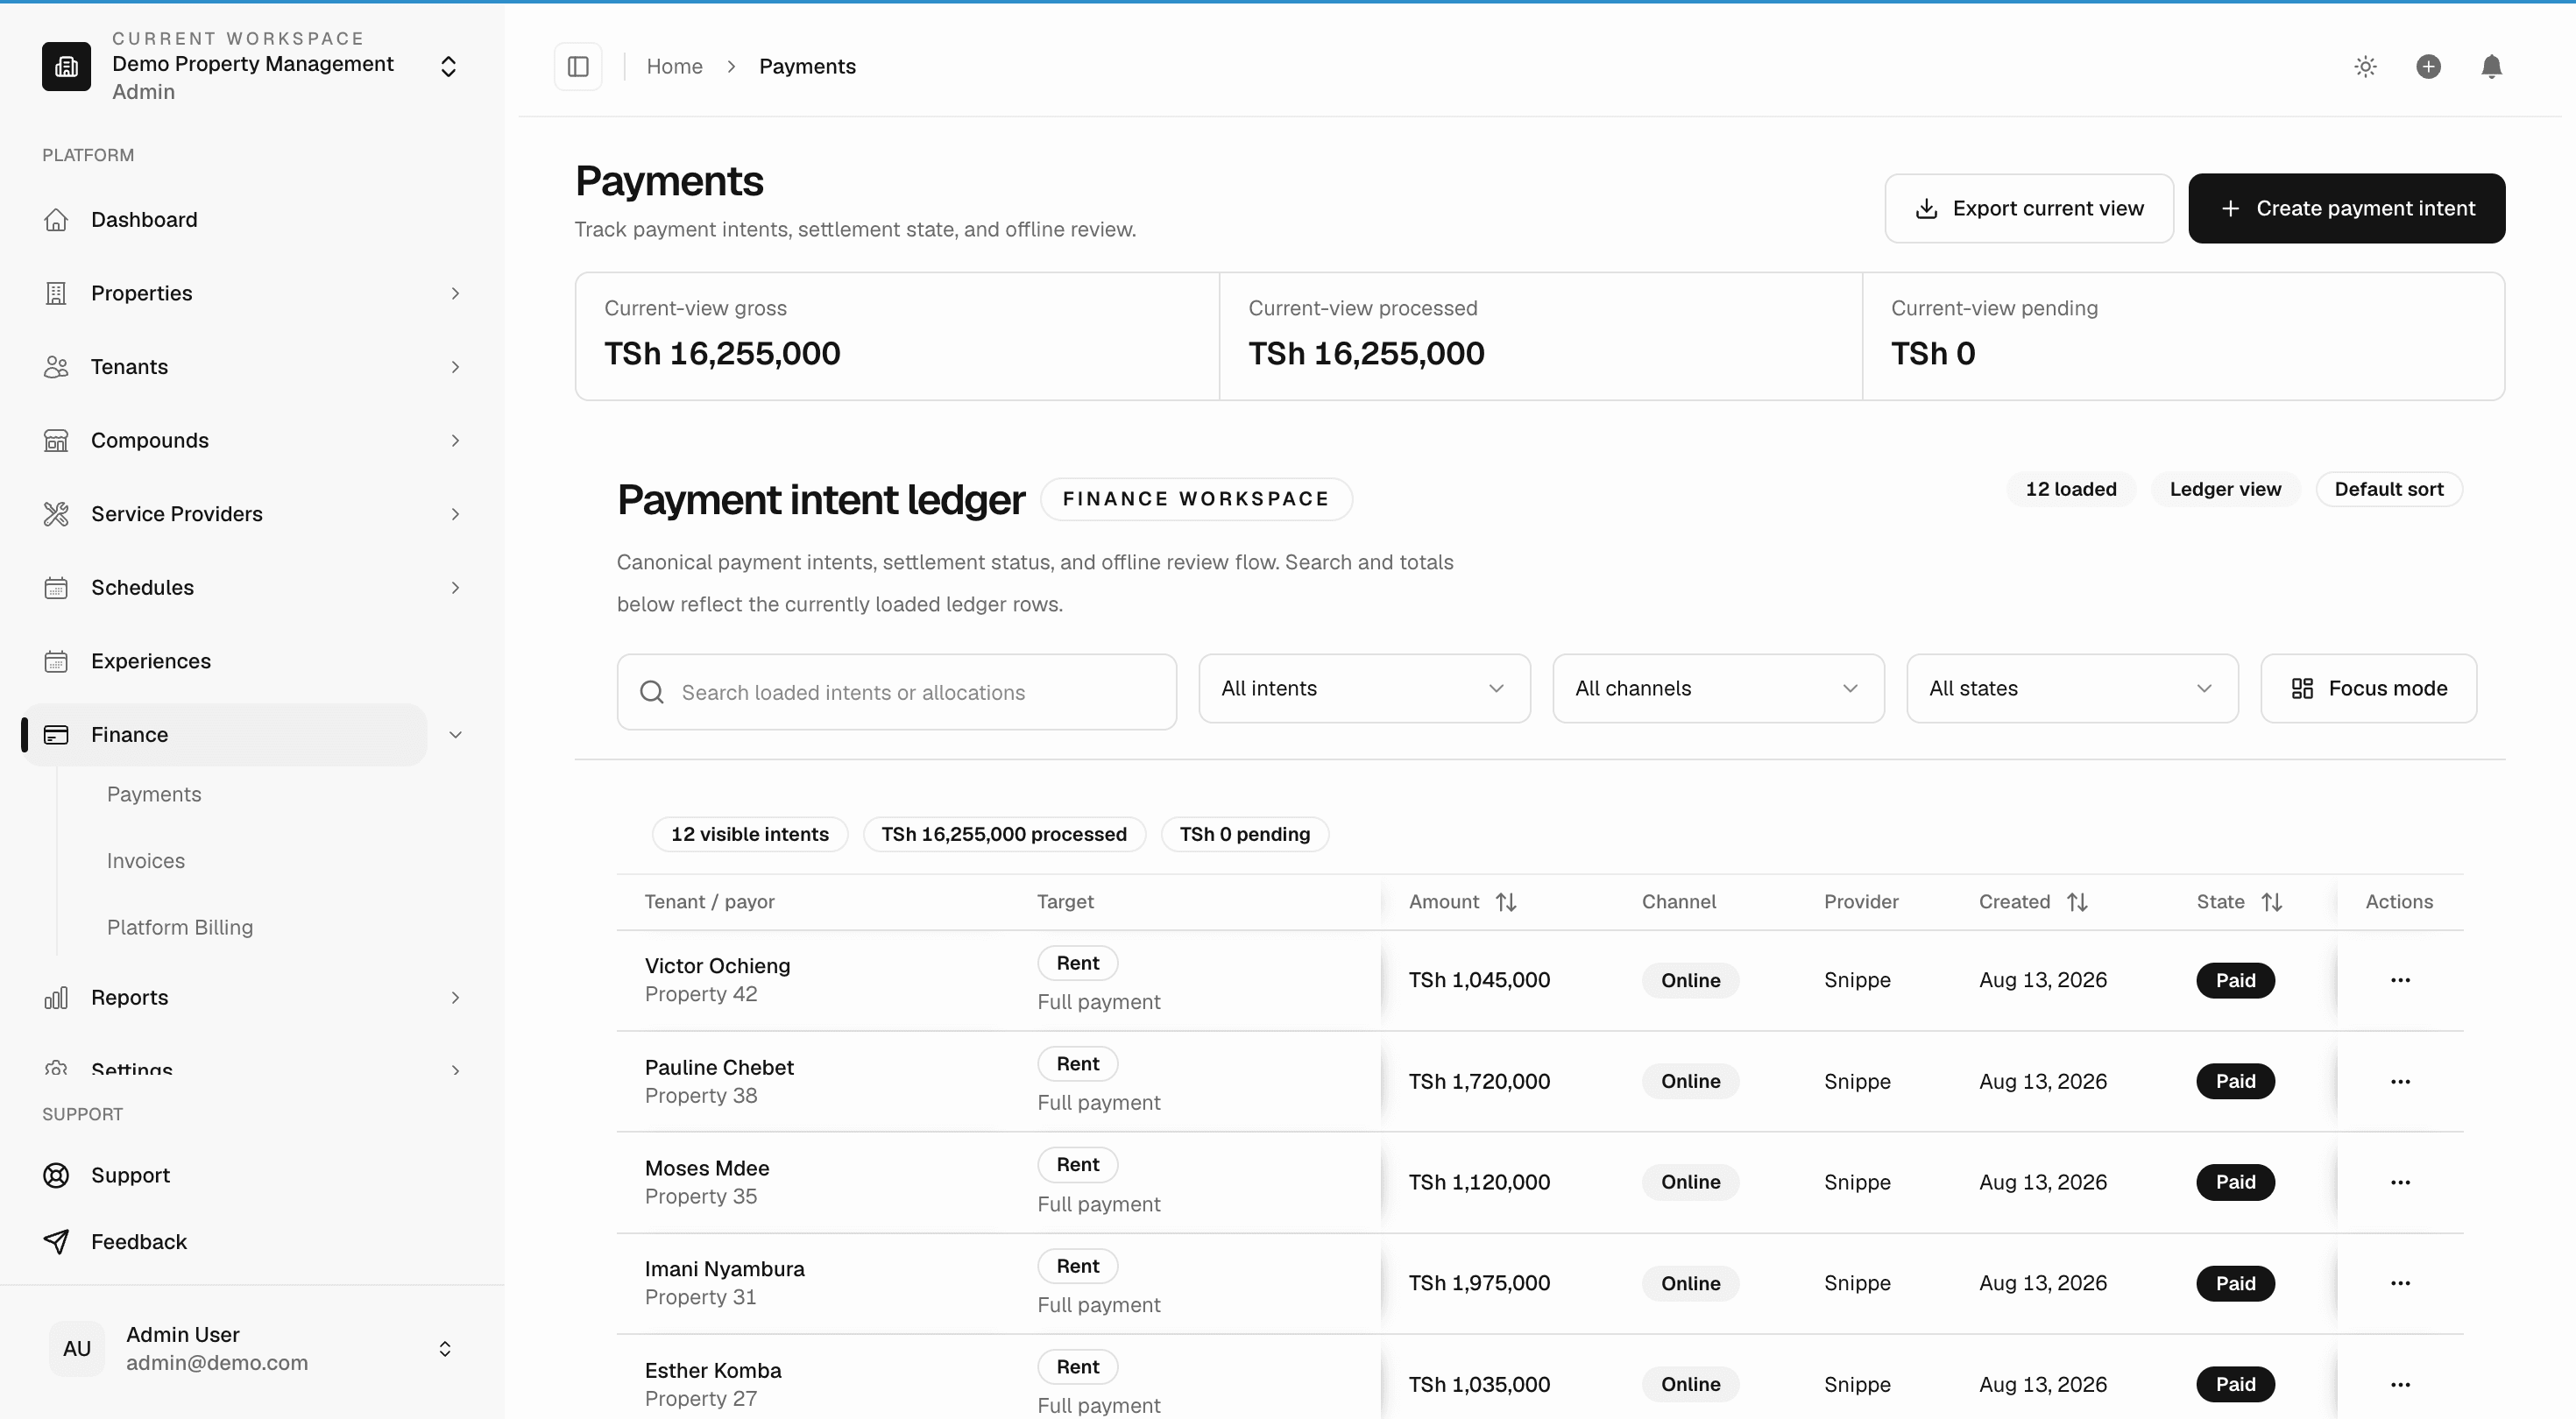Toggle the sidebar panel icon

tap(578, 66)
